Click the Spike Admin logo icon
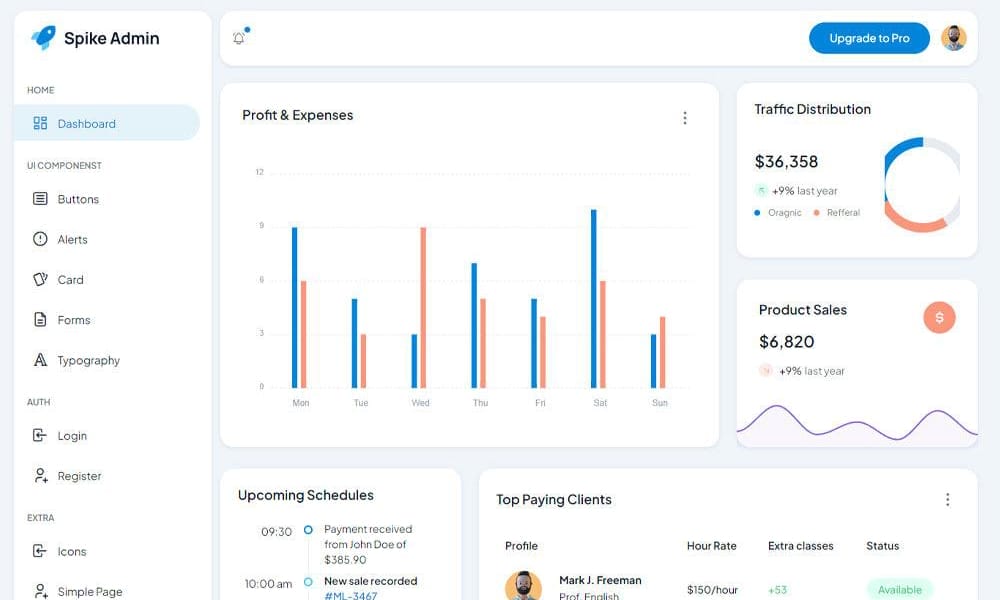Viewport: 1000px width, 600px height. [x=41, y=36]
